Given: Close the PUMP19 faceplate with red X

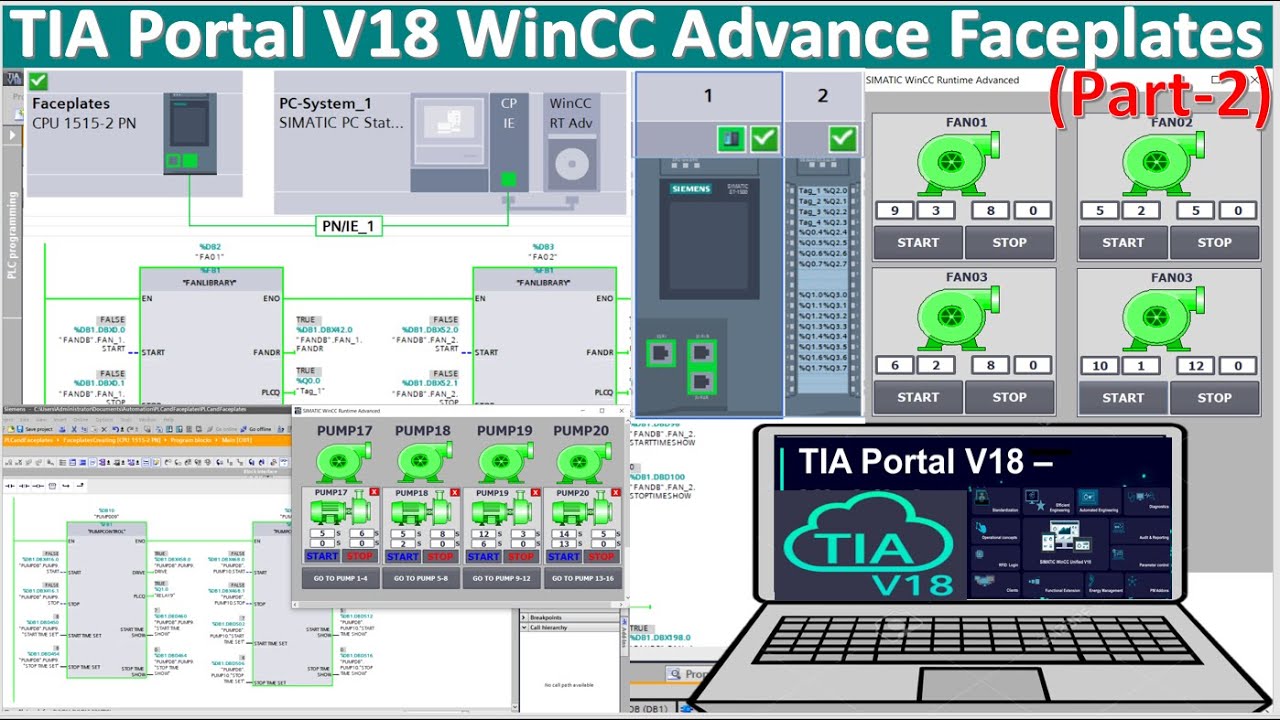Looking at the screenshot, I should coord(535,492).
